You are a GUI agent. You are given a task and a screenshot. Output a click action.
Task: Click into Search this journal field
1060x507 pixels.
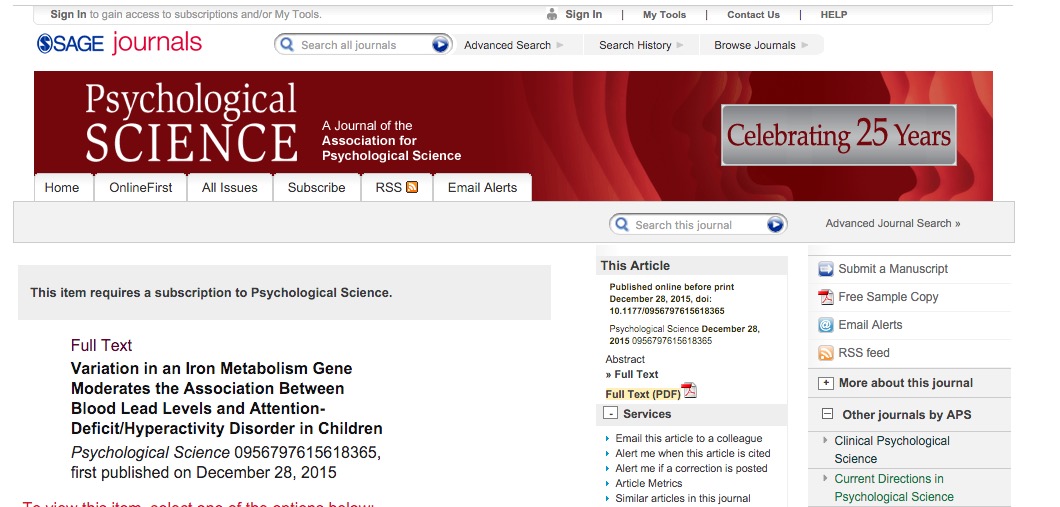point(699,225)
